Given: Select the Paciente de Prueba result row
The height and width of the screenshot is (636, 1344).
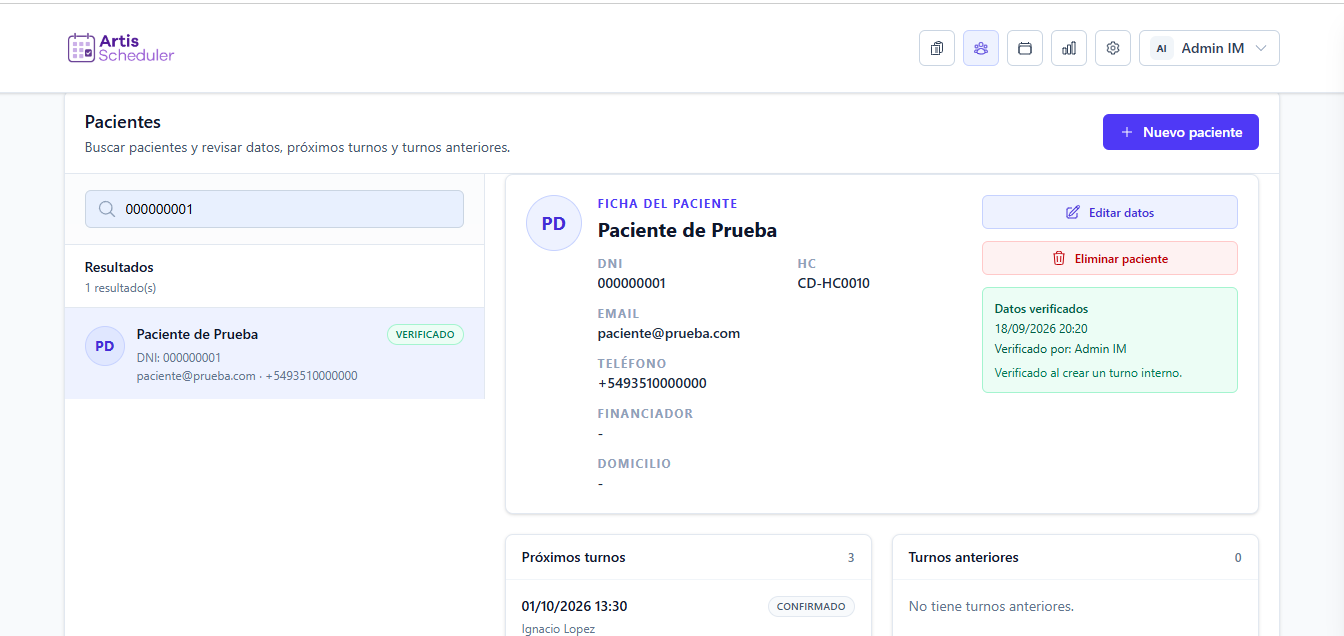Looking at the screenshot, I should pyautogui.click(x=275, y=353).
